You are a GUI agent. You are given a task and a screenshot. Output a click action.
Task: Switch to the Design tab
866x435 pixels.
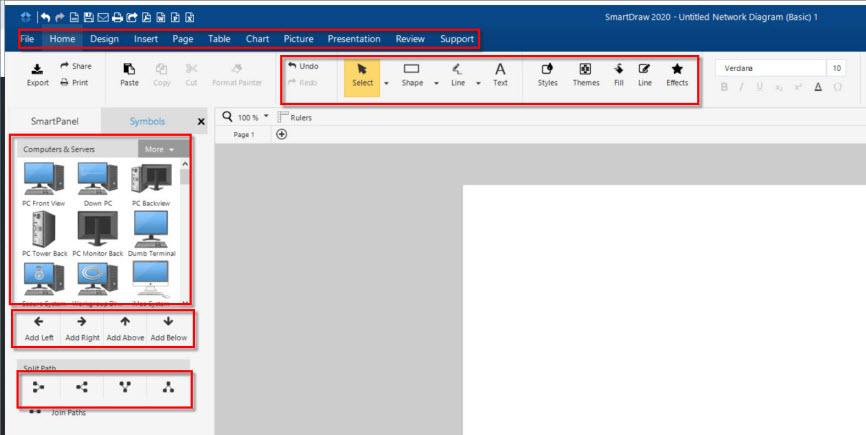coord(104,39)
